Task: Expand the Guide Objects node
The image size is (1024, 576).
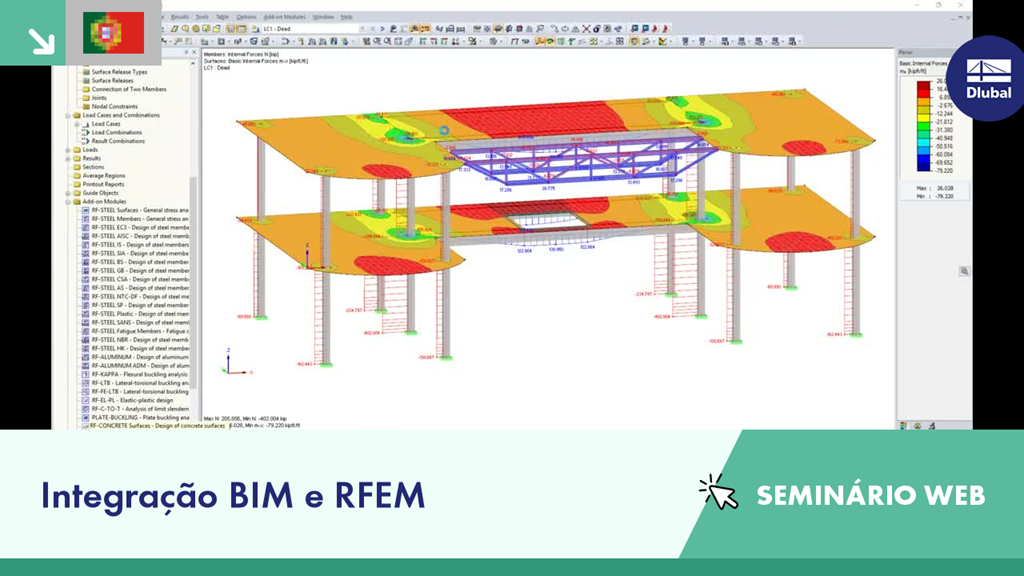Action: (68, 193)
